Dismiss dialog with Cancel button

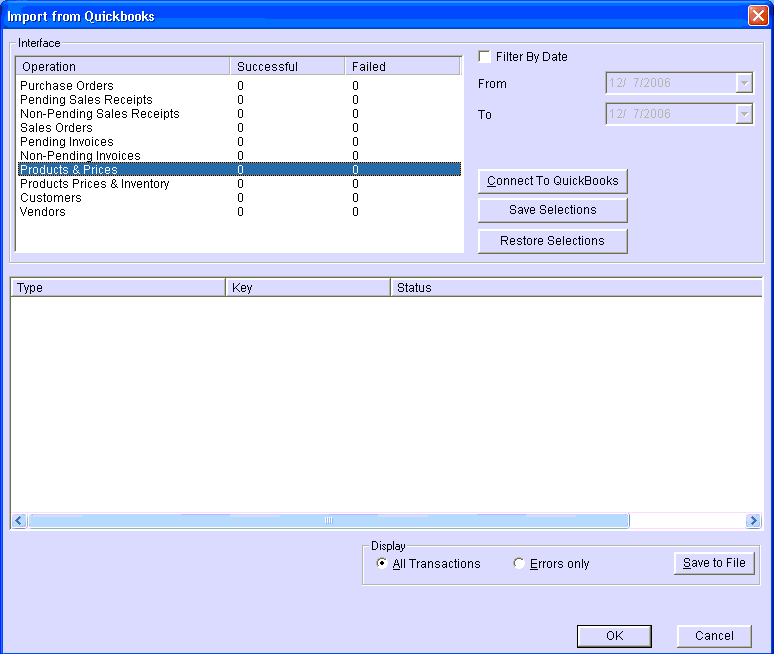pyautogui.click(x=714, y=636)
